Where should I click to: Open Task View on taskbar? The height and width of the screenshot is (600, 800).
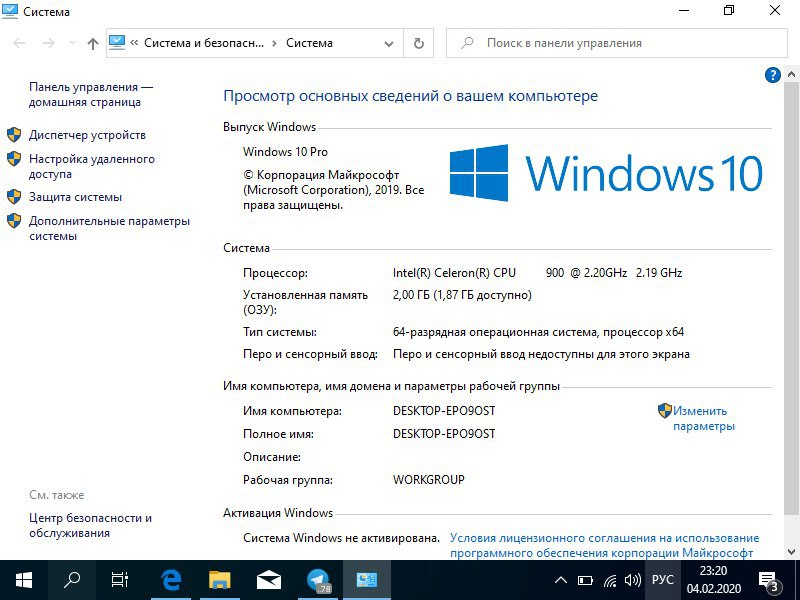[119, 580]
